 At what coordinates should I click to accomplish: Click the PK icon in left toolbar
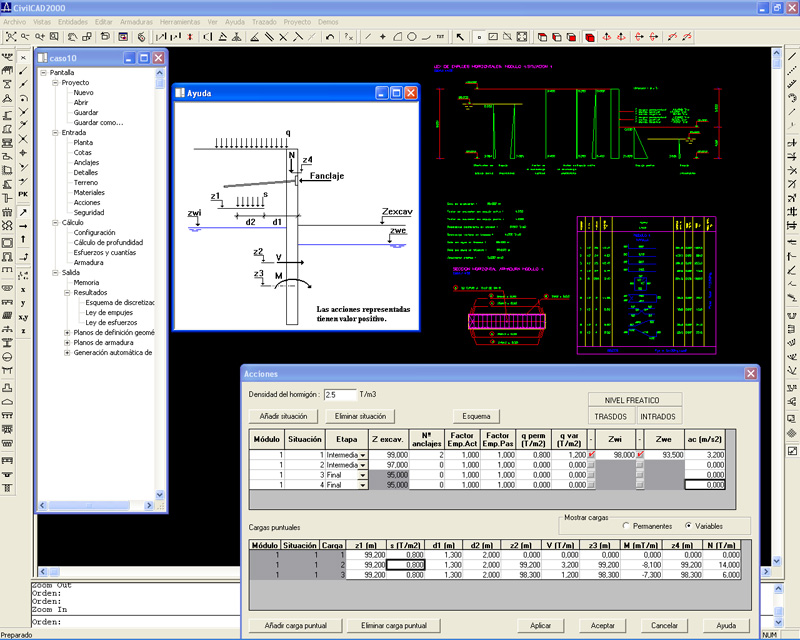(23, 193)
